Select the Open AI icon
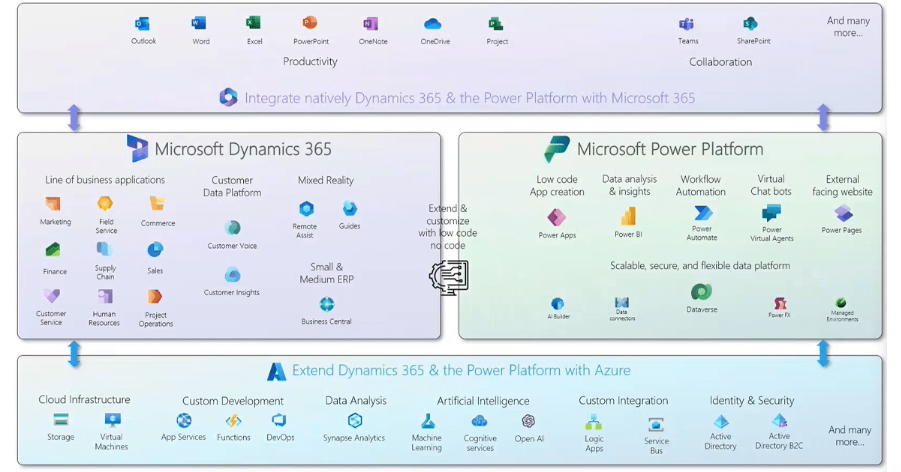The width and height of the screenshot is (901, 472). click(x=529, y=421)
